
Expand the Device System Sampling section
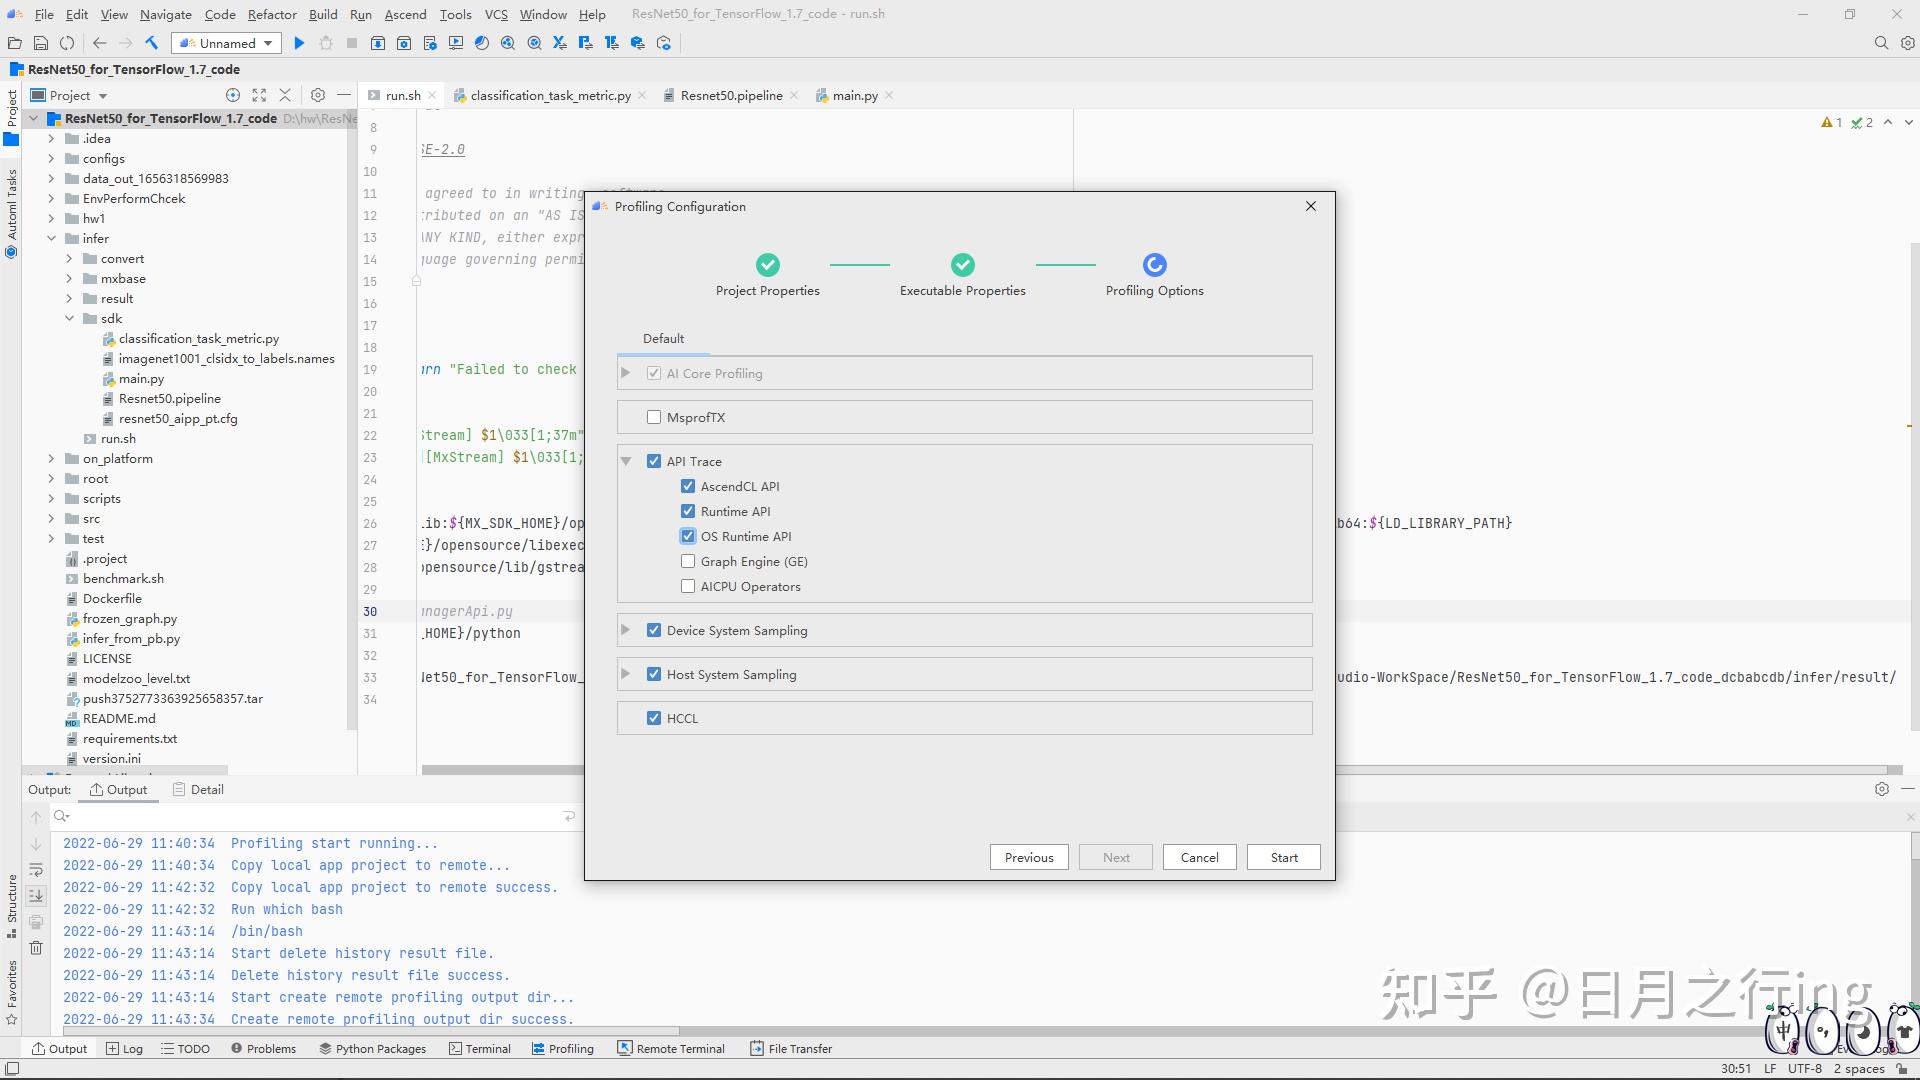pos(626,630)
